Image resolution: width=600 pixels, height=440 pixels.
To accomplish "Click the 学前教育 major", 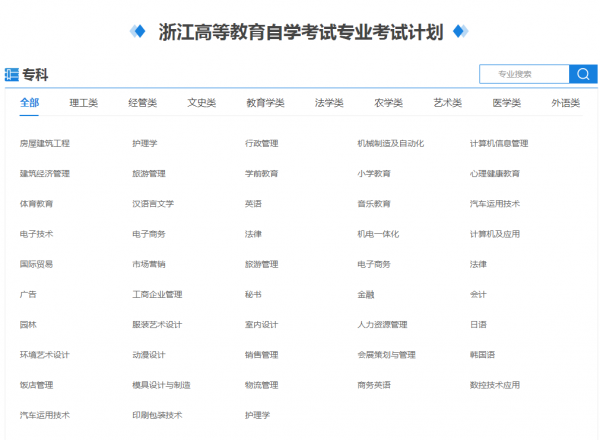I will (x=262, y=174).
